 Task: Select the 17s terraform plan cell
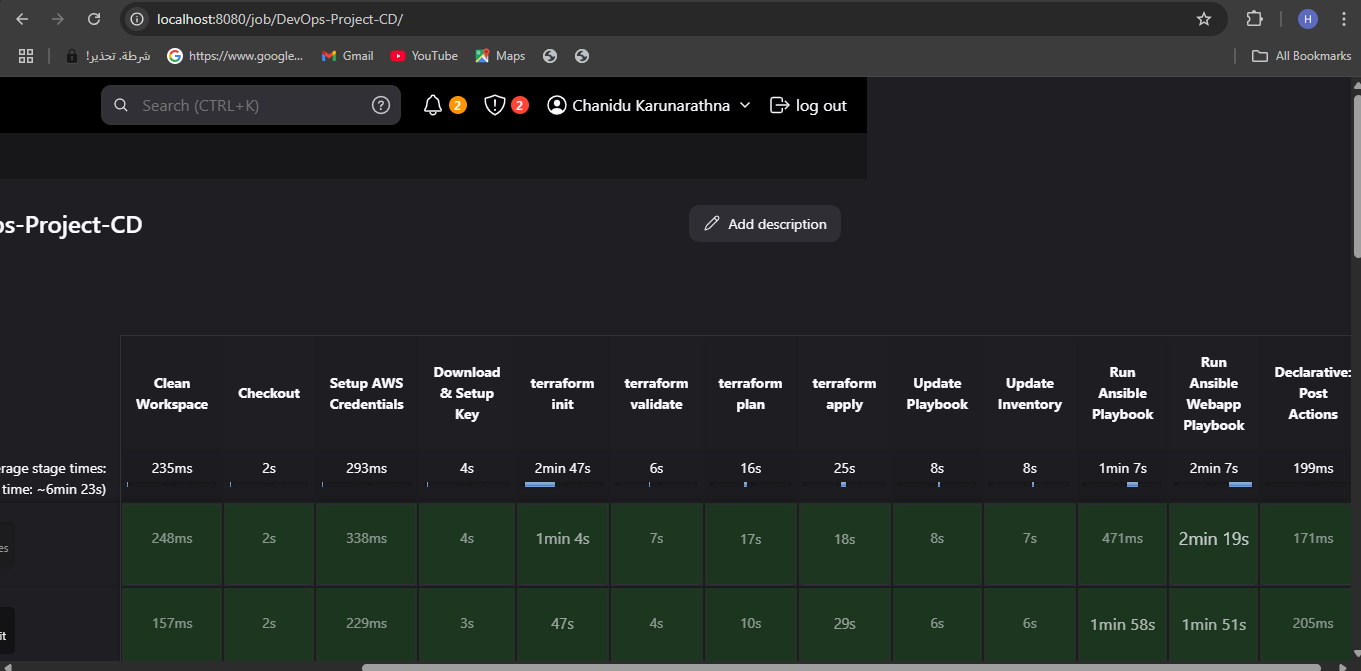751,543
